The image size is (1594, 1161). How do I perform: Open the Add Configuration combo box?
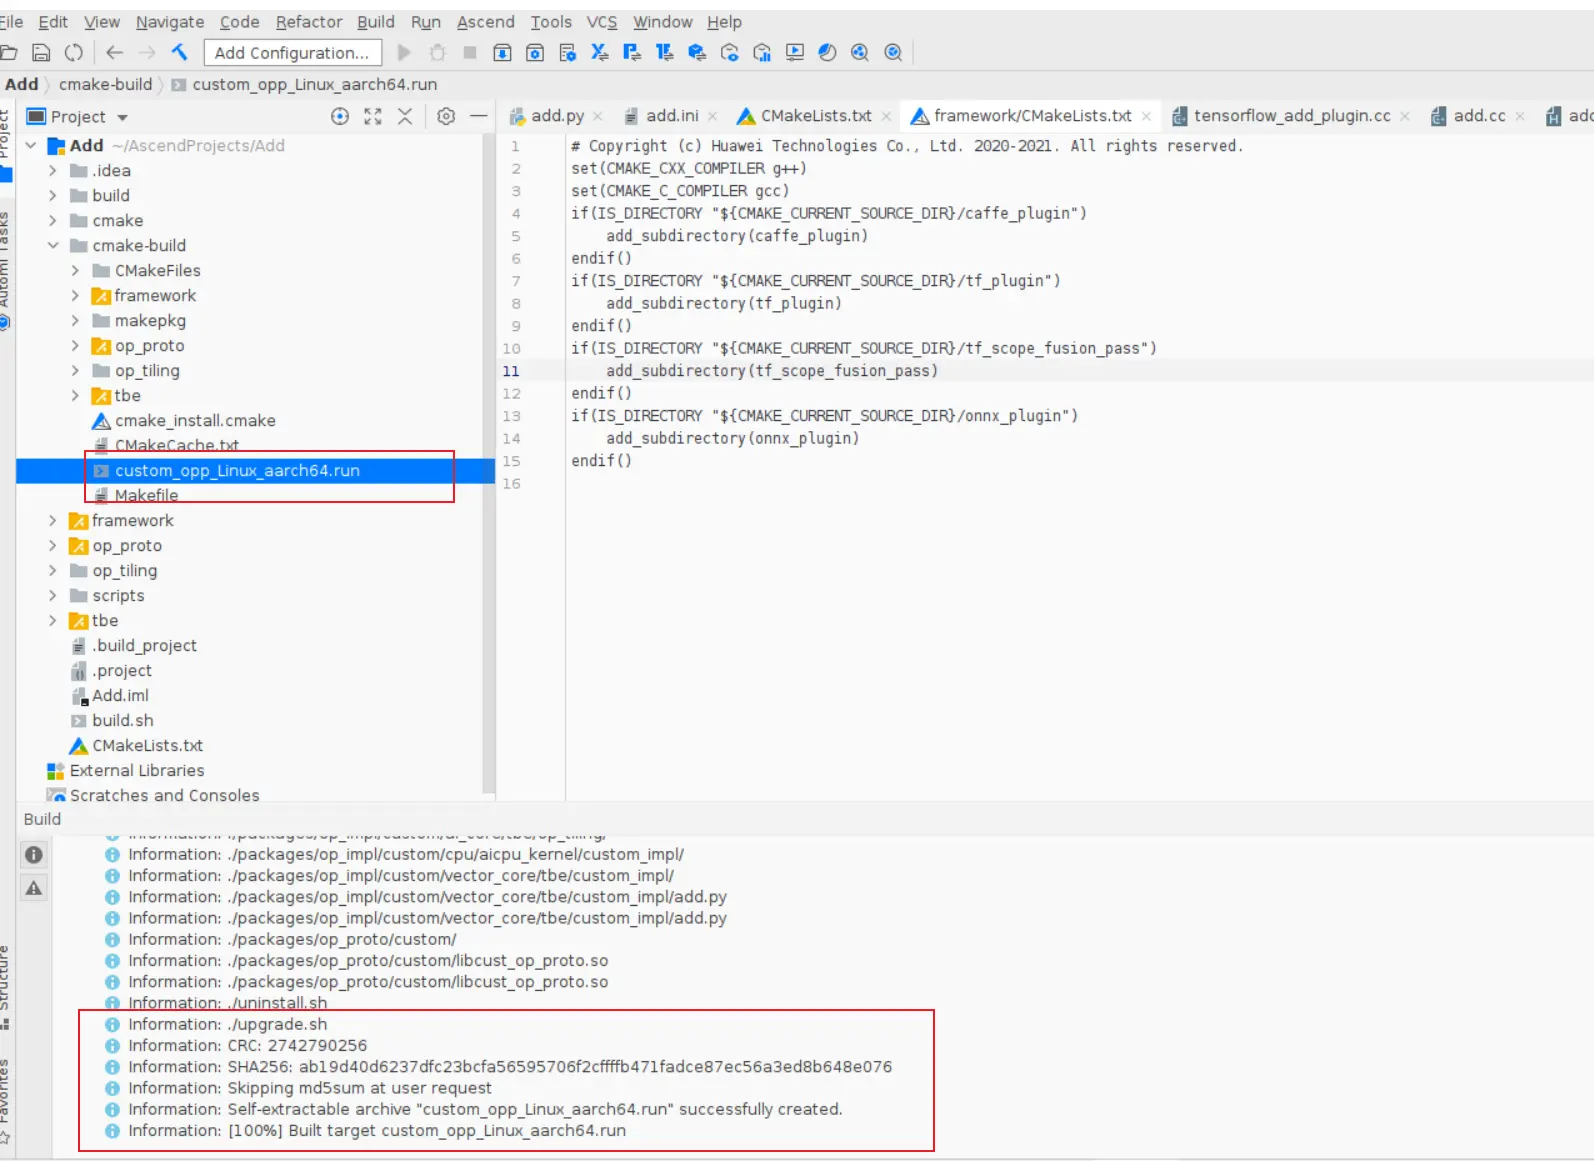292,53
